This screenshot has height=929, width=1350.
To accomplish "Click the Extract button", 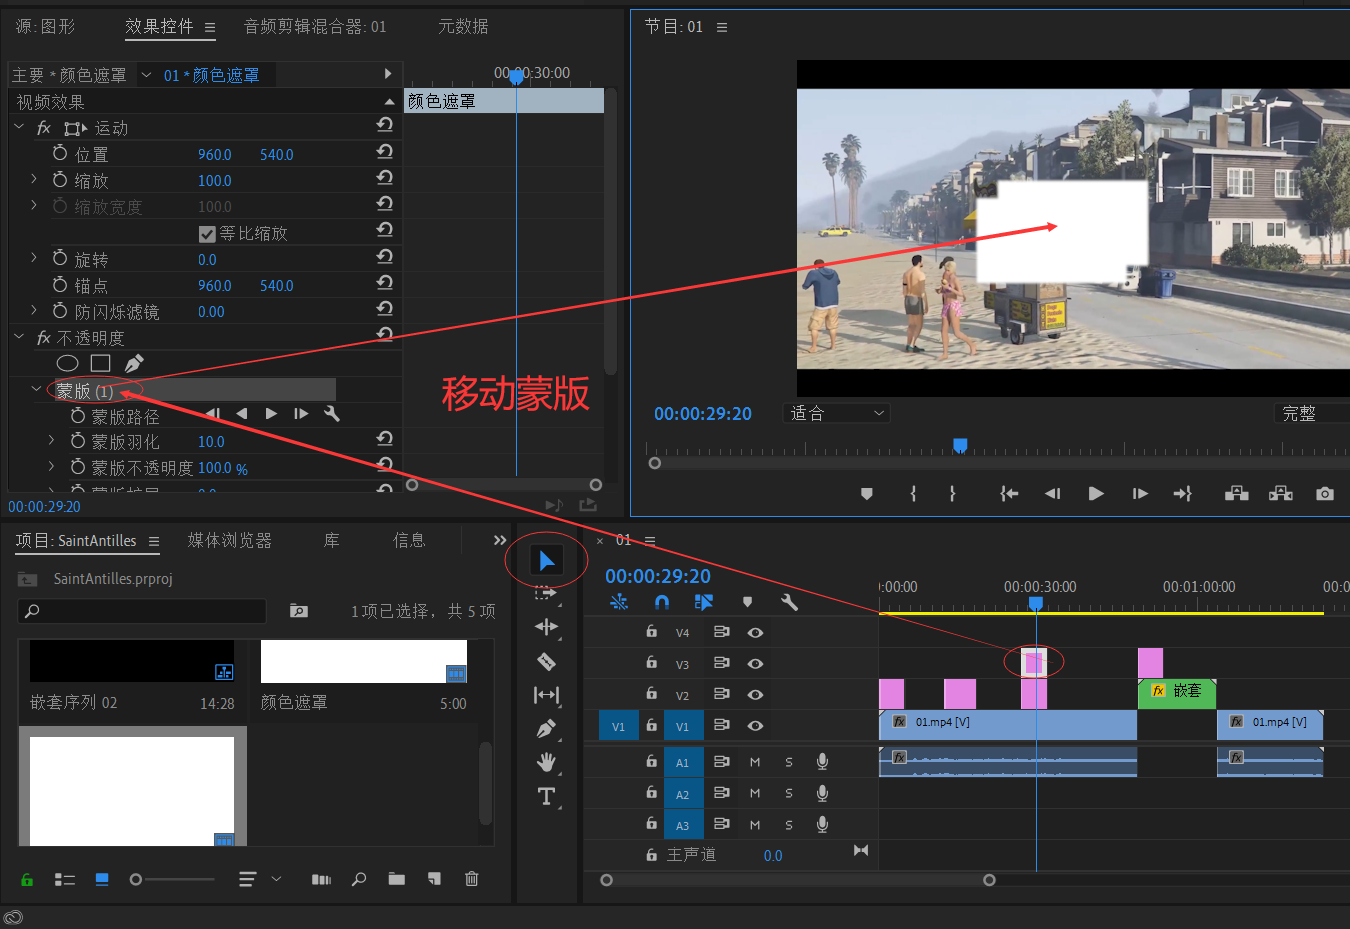I will pos(1281,493).
